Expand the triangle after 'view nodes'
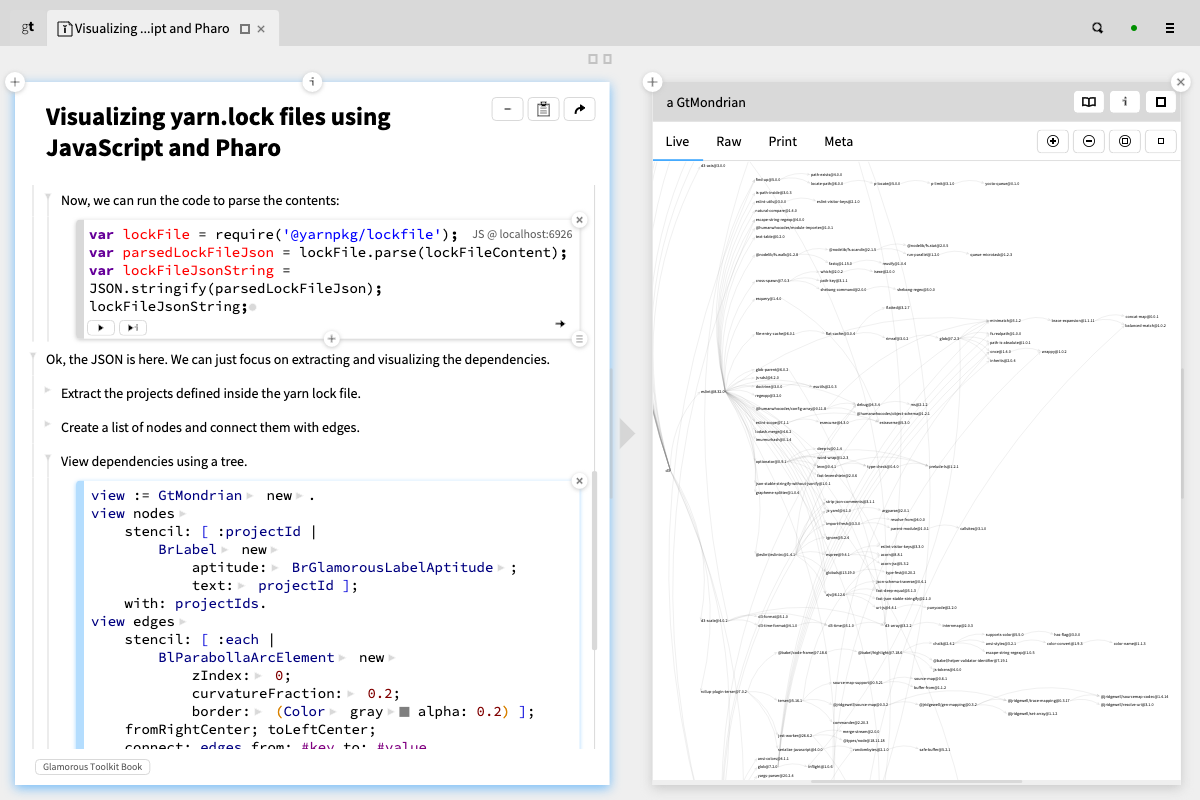The image size is (1200, 800). pos(182,514)
